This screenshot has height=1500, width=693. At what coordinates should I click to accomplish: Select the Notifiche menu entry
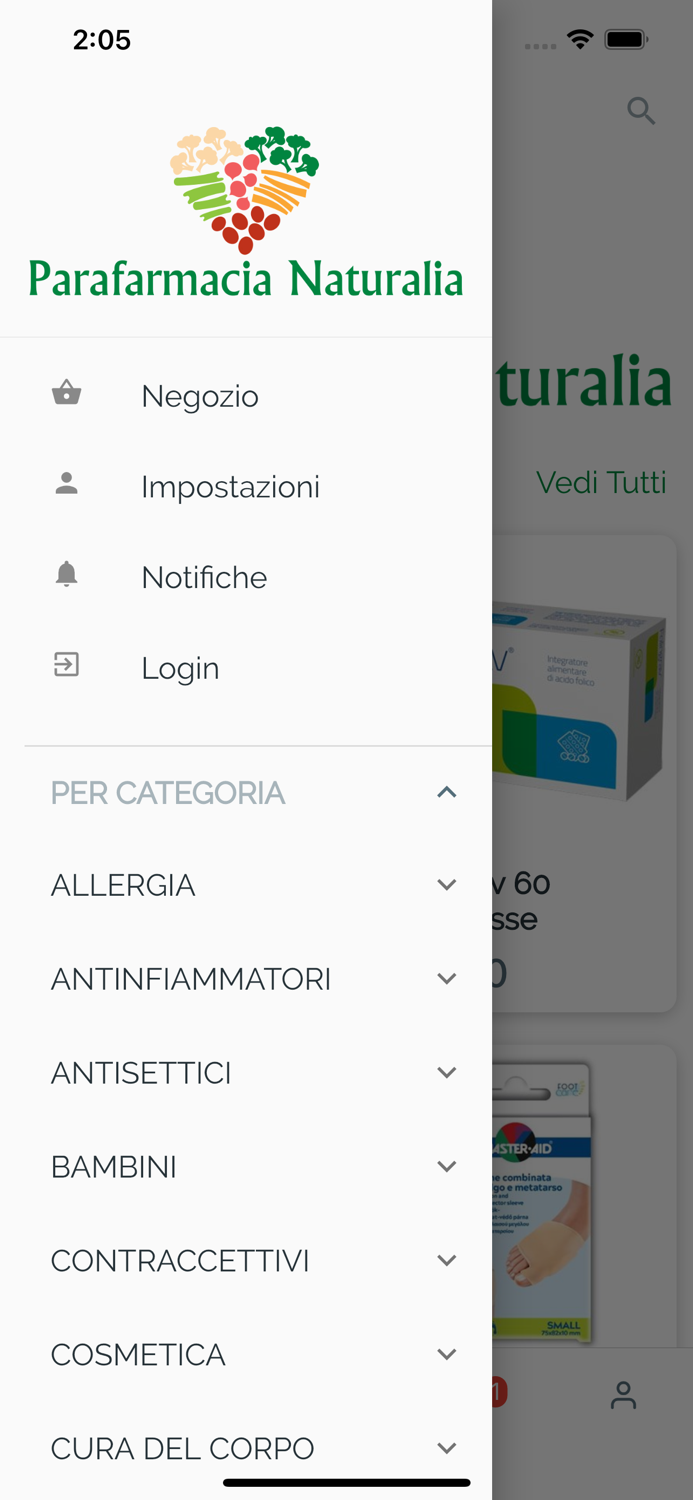click(204, 578)
